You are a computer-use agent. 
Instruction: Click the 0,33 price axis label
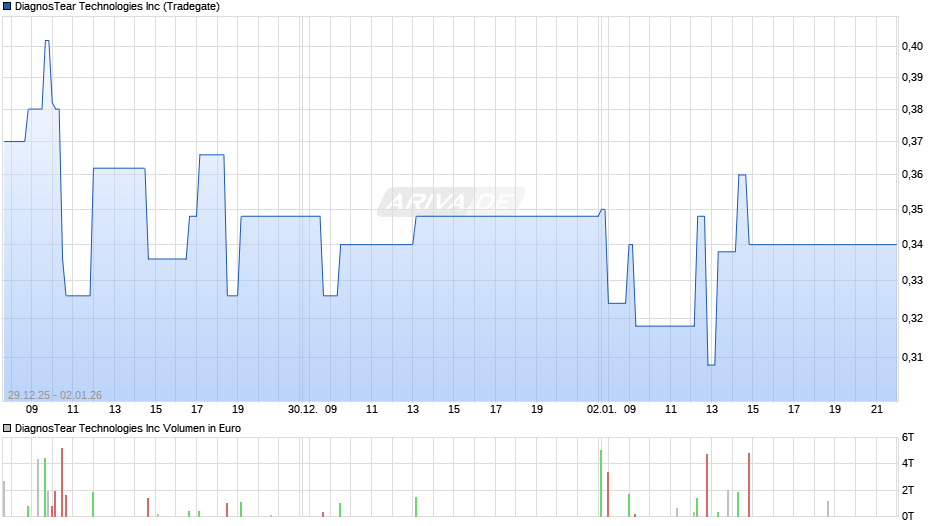click(912, 281)
